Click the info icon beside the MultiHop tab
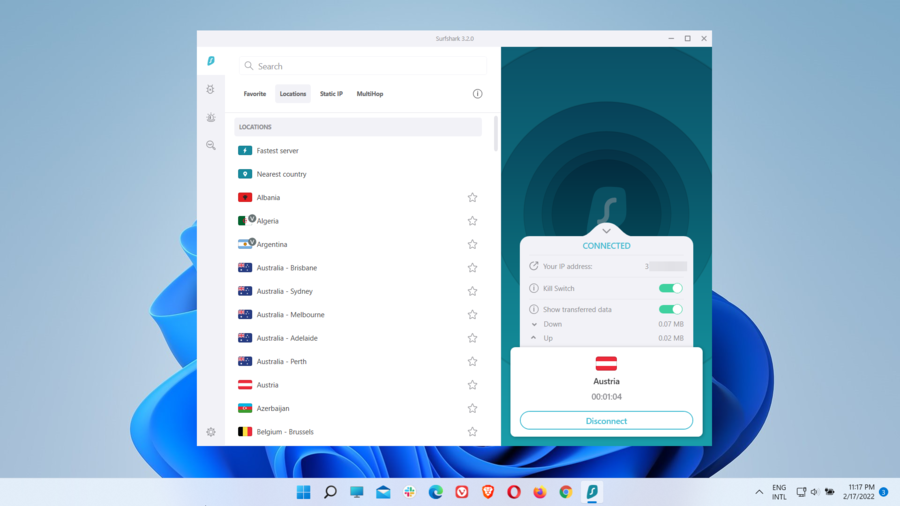 (x=477, y=94)
